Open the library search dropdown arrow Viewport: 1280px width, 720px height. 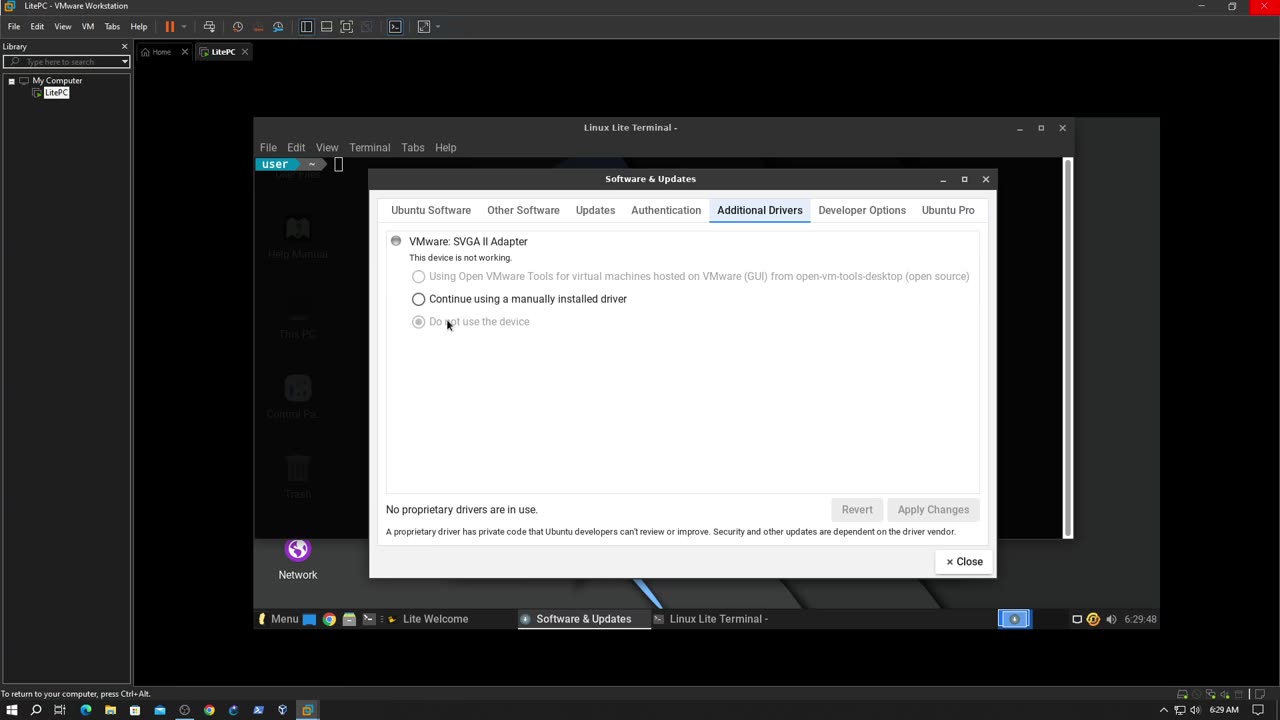tap(125, 62)
